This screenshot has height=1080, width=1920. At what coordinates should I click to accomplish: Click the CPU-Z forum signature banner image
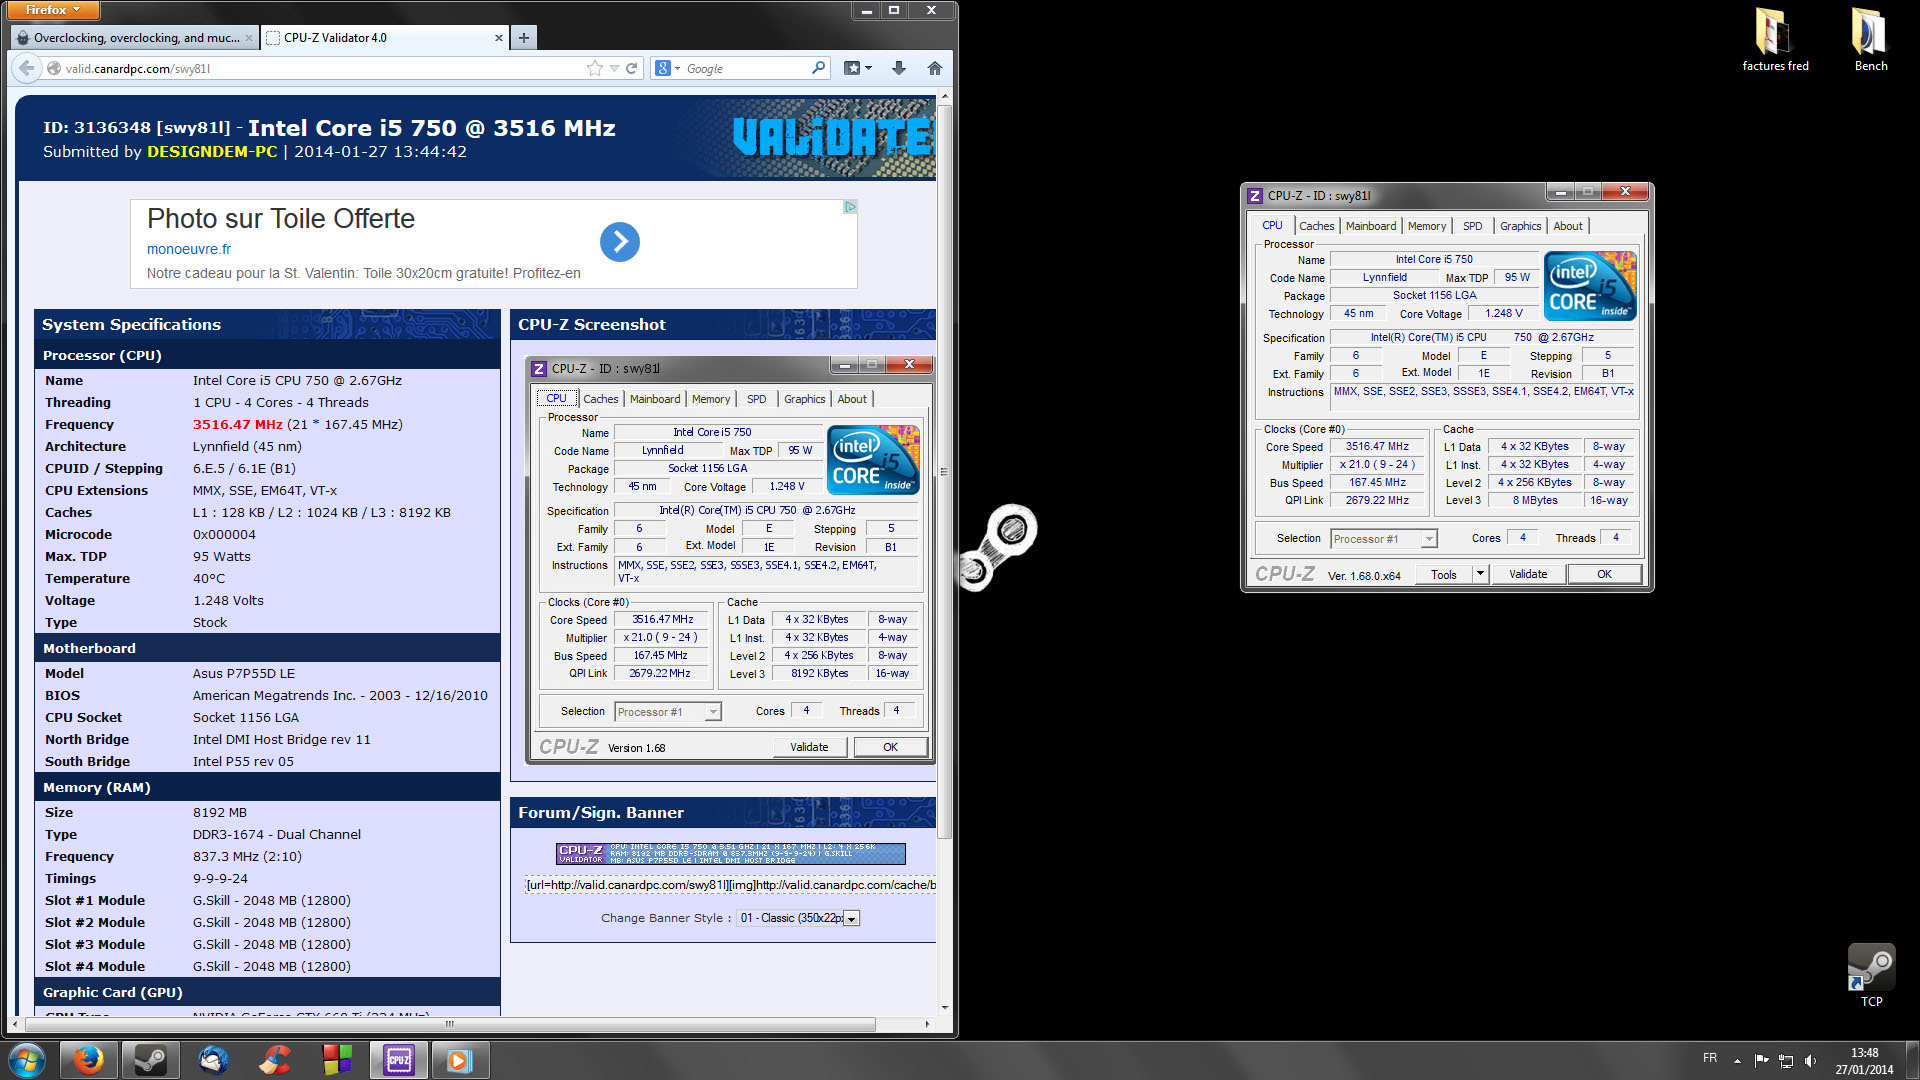[731, 853]
